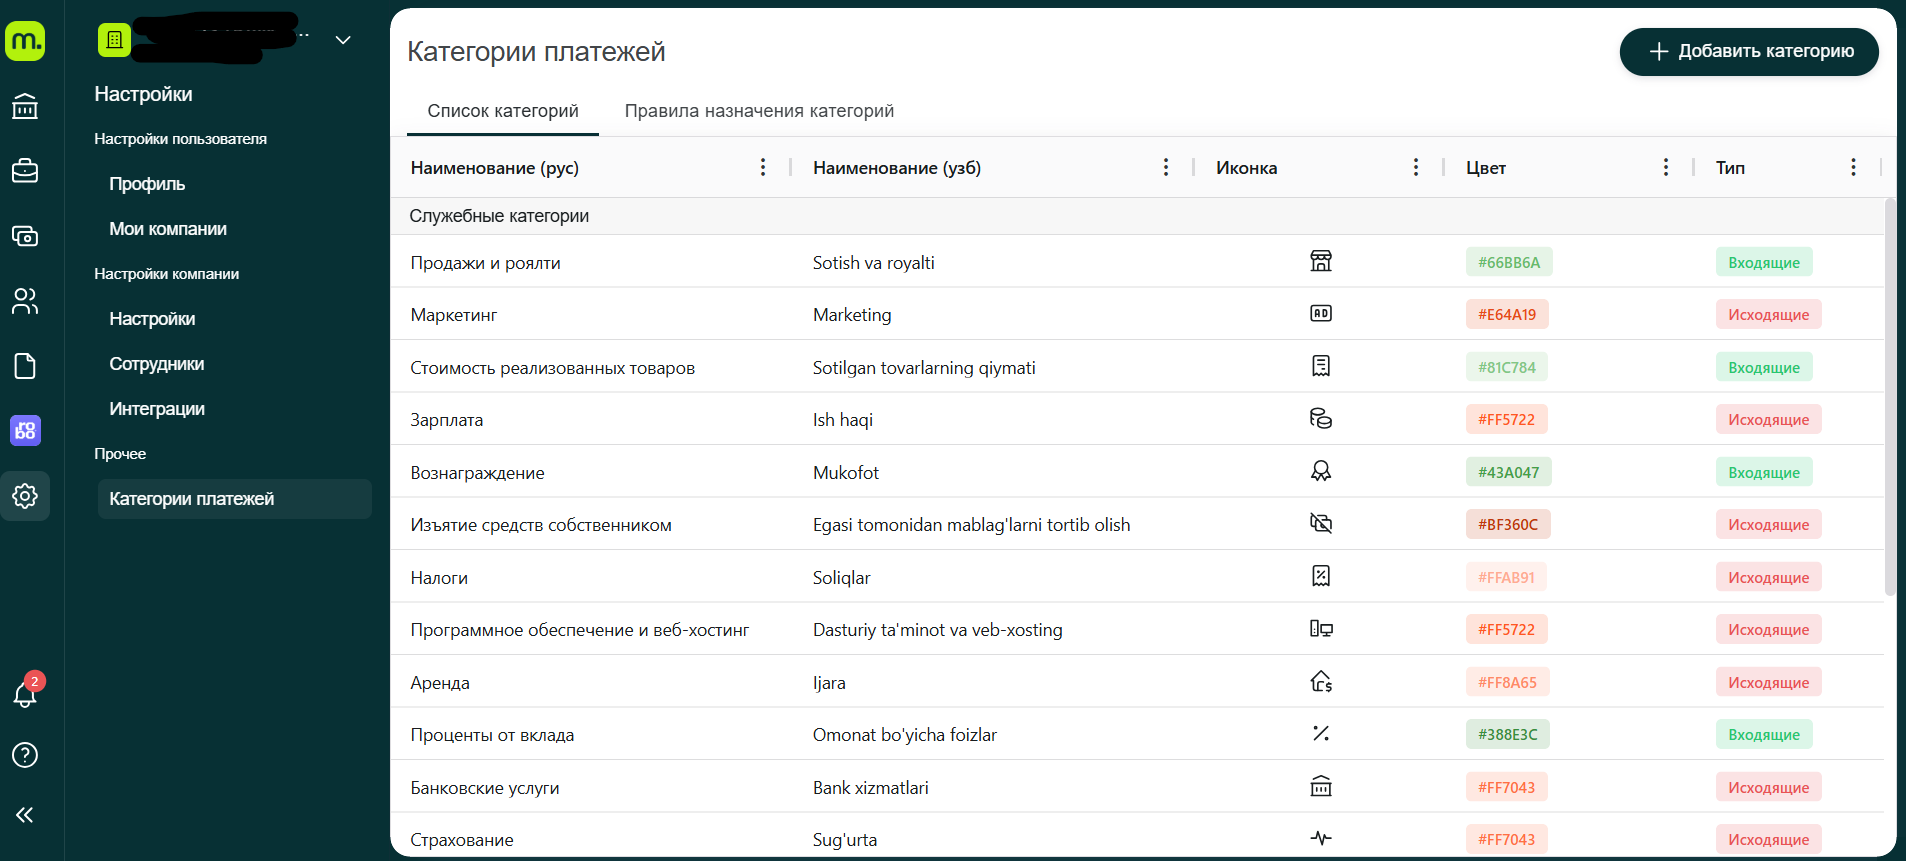Screen dimensions: 1906x861
Task: Click the document icon in sidebar
Action: tap(25, 366)
